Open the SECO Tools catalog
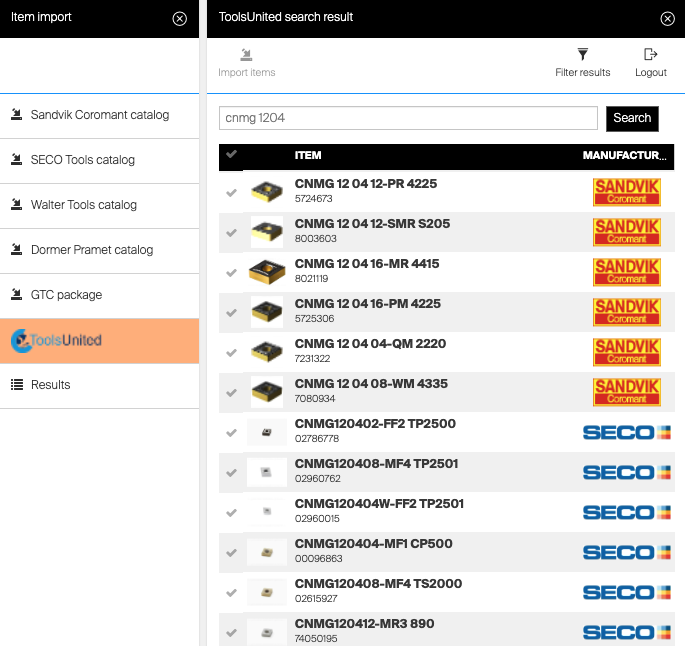 pos(82,160)
